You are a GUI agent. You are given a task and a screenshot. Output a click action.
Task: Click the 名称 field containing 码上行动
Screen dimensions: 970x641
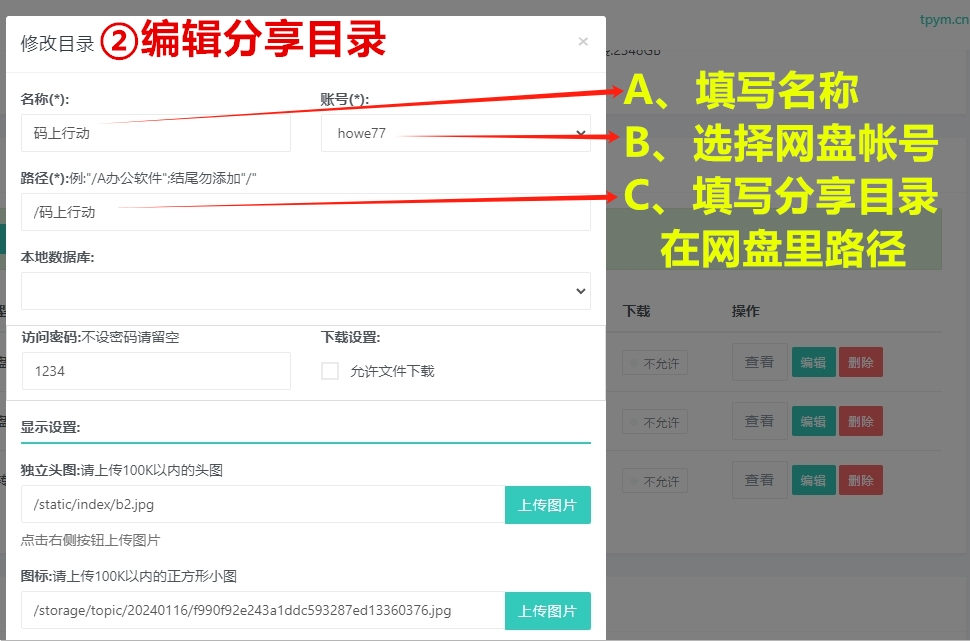point(155,133)
